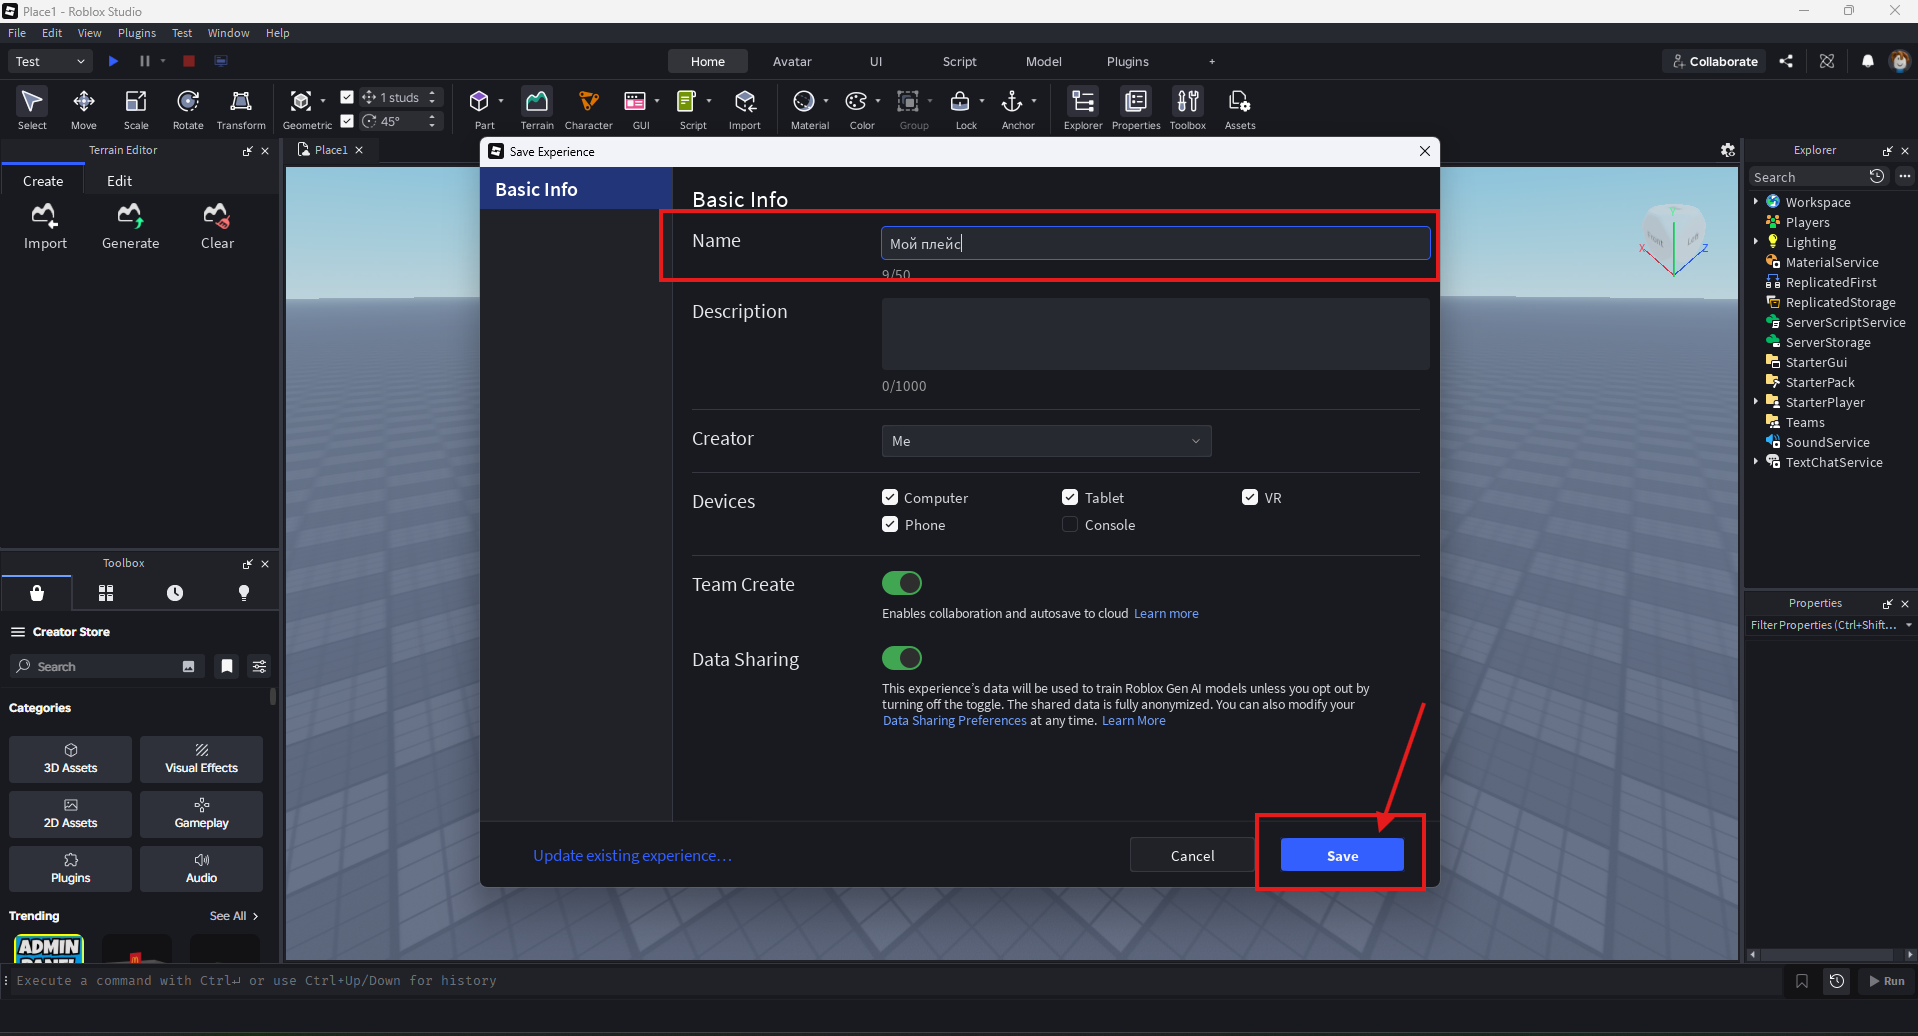
Task: Open the Part dropdown arrow
Action: (x=501, y=101)
